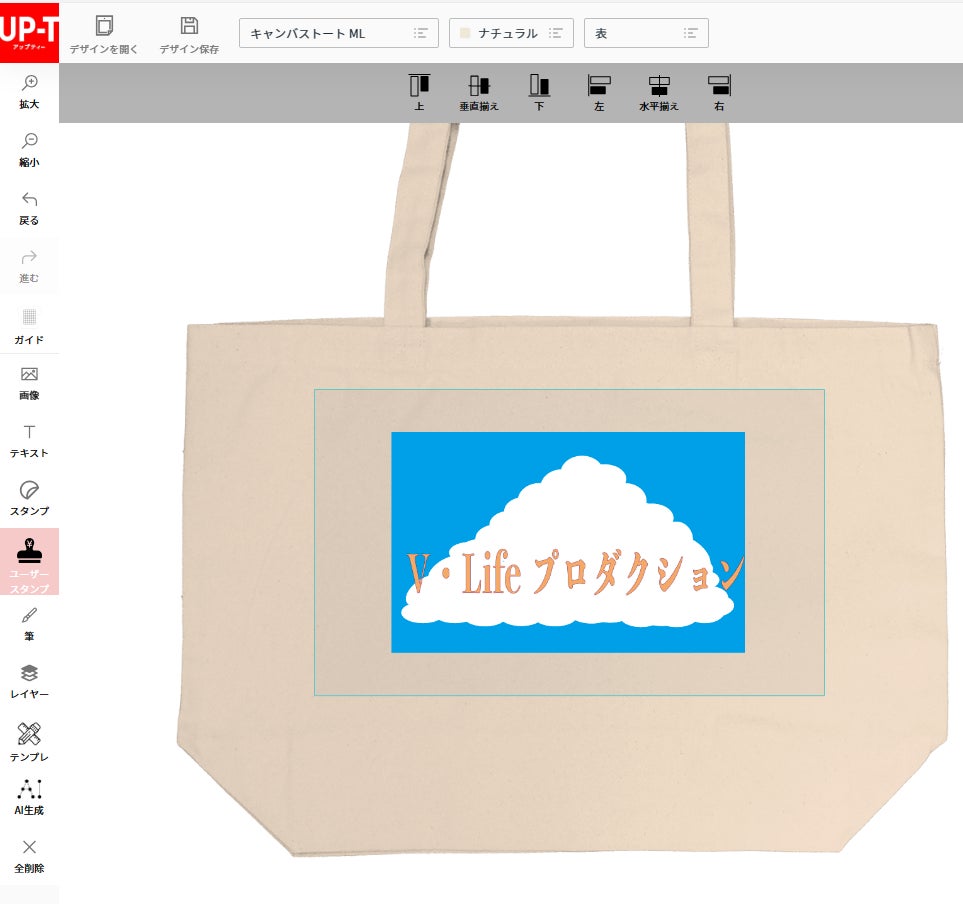This screenshot has width=963, height=904.
Task: Expand the 表 print side dropdown
Action: coord(646,33)
